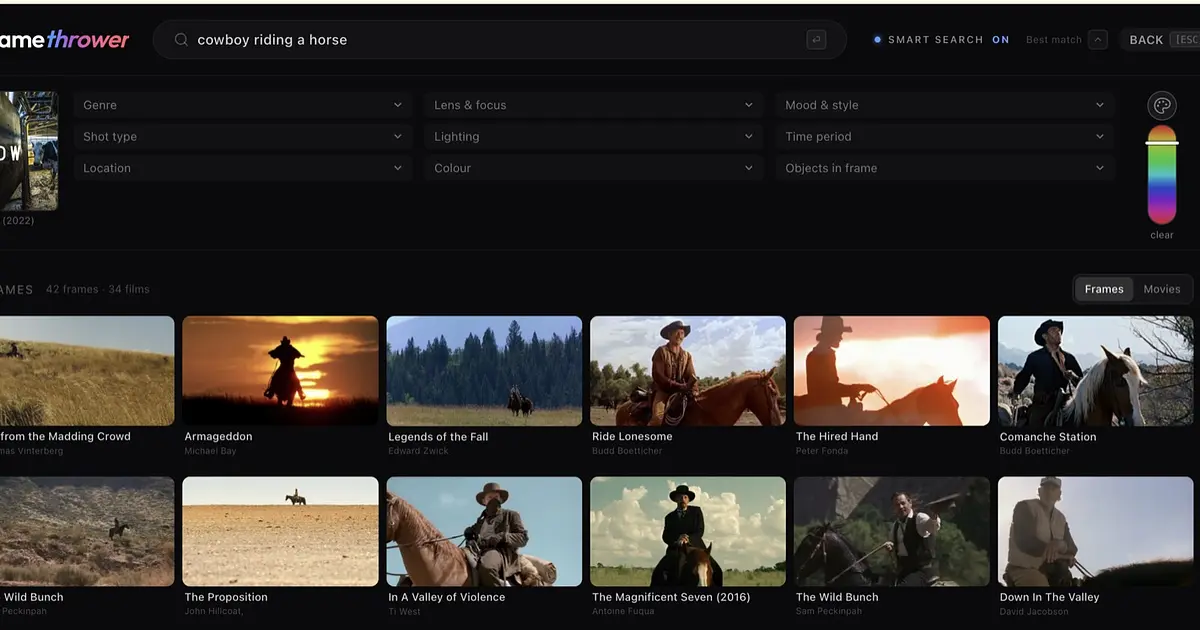Expand the Genre dropdown
The image size is (1200, 630).
coord(242,105)
